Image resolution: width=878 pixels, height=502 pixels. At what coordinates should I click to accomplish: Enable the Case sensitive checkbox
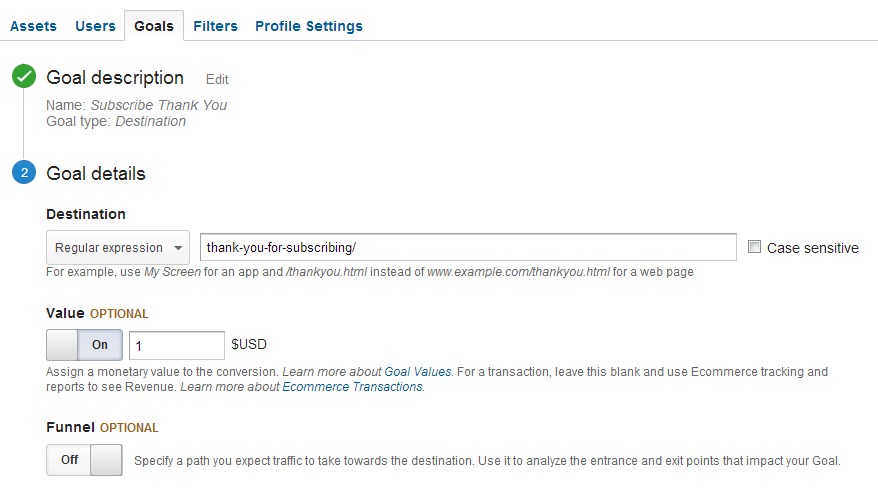click(x=754, y=247)
